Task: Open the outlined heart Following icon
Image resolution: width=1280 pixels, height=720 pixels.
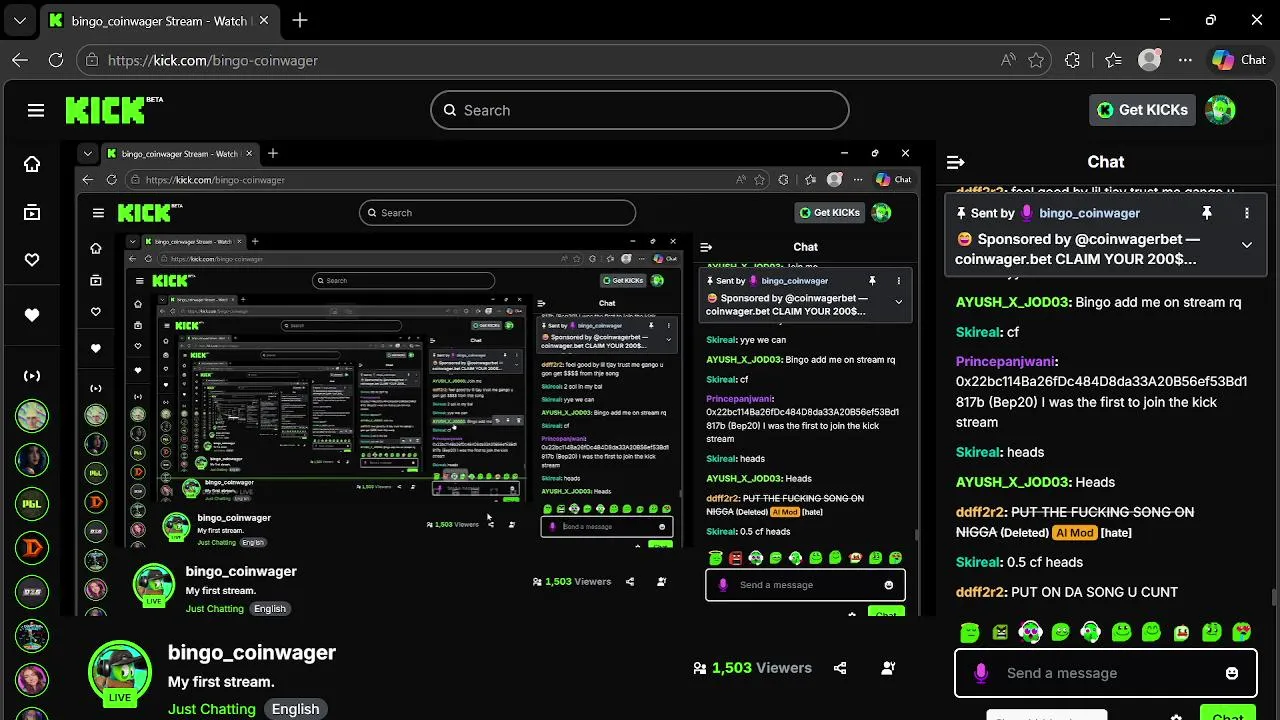Action: coord(32,260)
